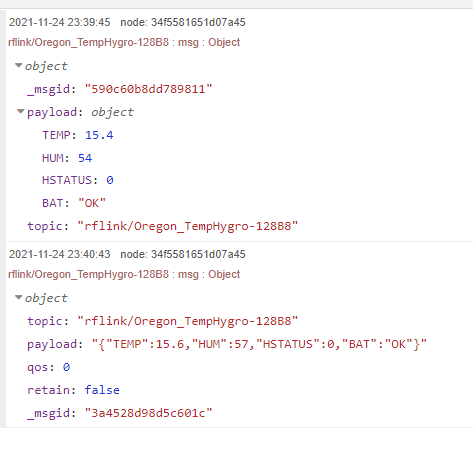The width and height of the screenshot is (473, 465).
Task: Select HUM value 54
Action: pos(85,158)
